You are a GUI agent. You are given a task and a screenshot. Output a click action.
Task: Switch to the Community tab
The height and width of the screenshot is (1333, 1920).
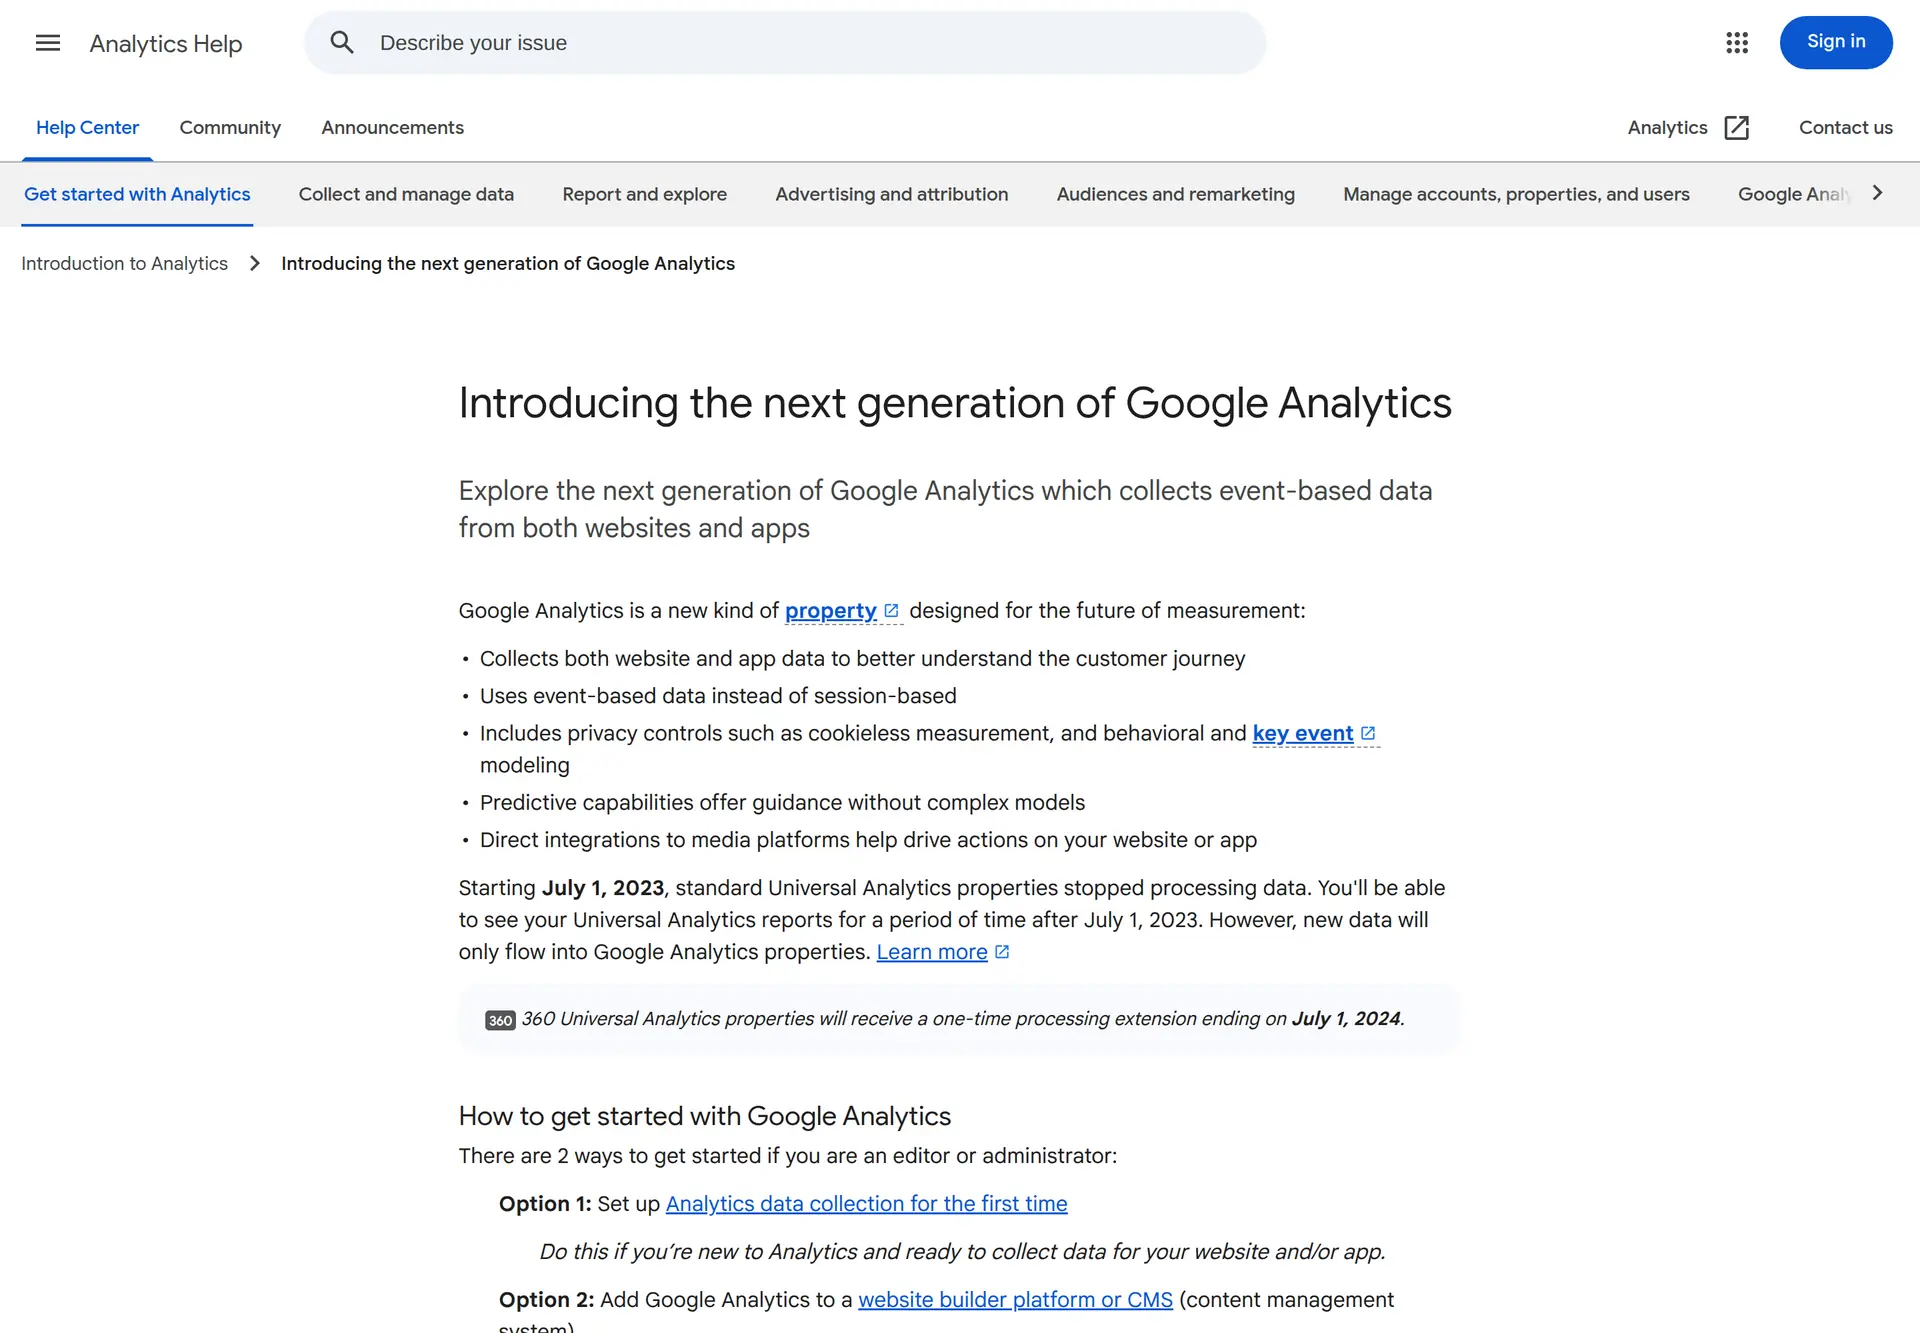click(x=230, y=128)
